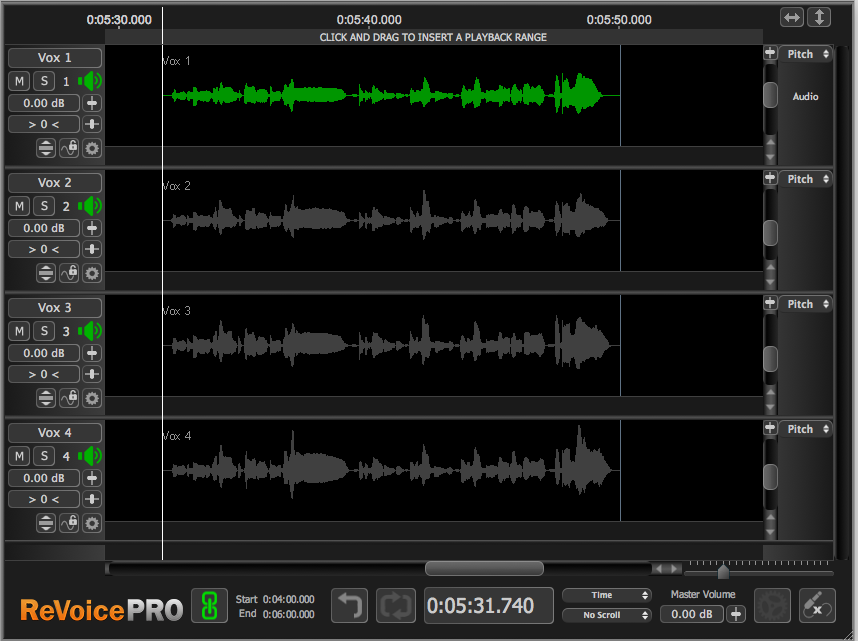Click the track height icon on Vox 3

[46, 398]
